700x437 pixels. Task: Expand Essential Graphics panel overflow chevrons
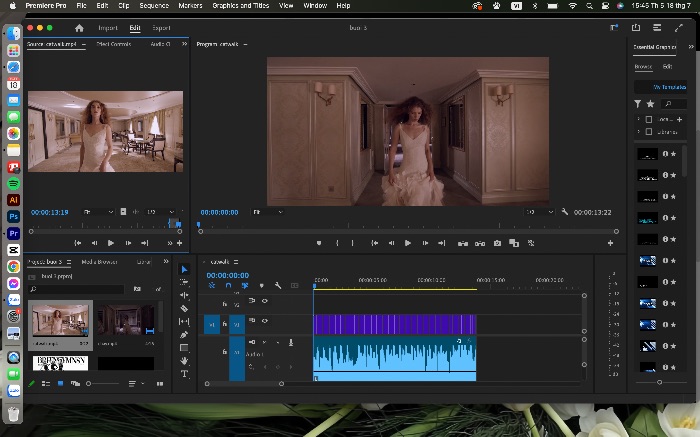point(691,46)
